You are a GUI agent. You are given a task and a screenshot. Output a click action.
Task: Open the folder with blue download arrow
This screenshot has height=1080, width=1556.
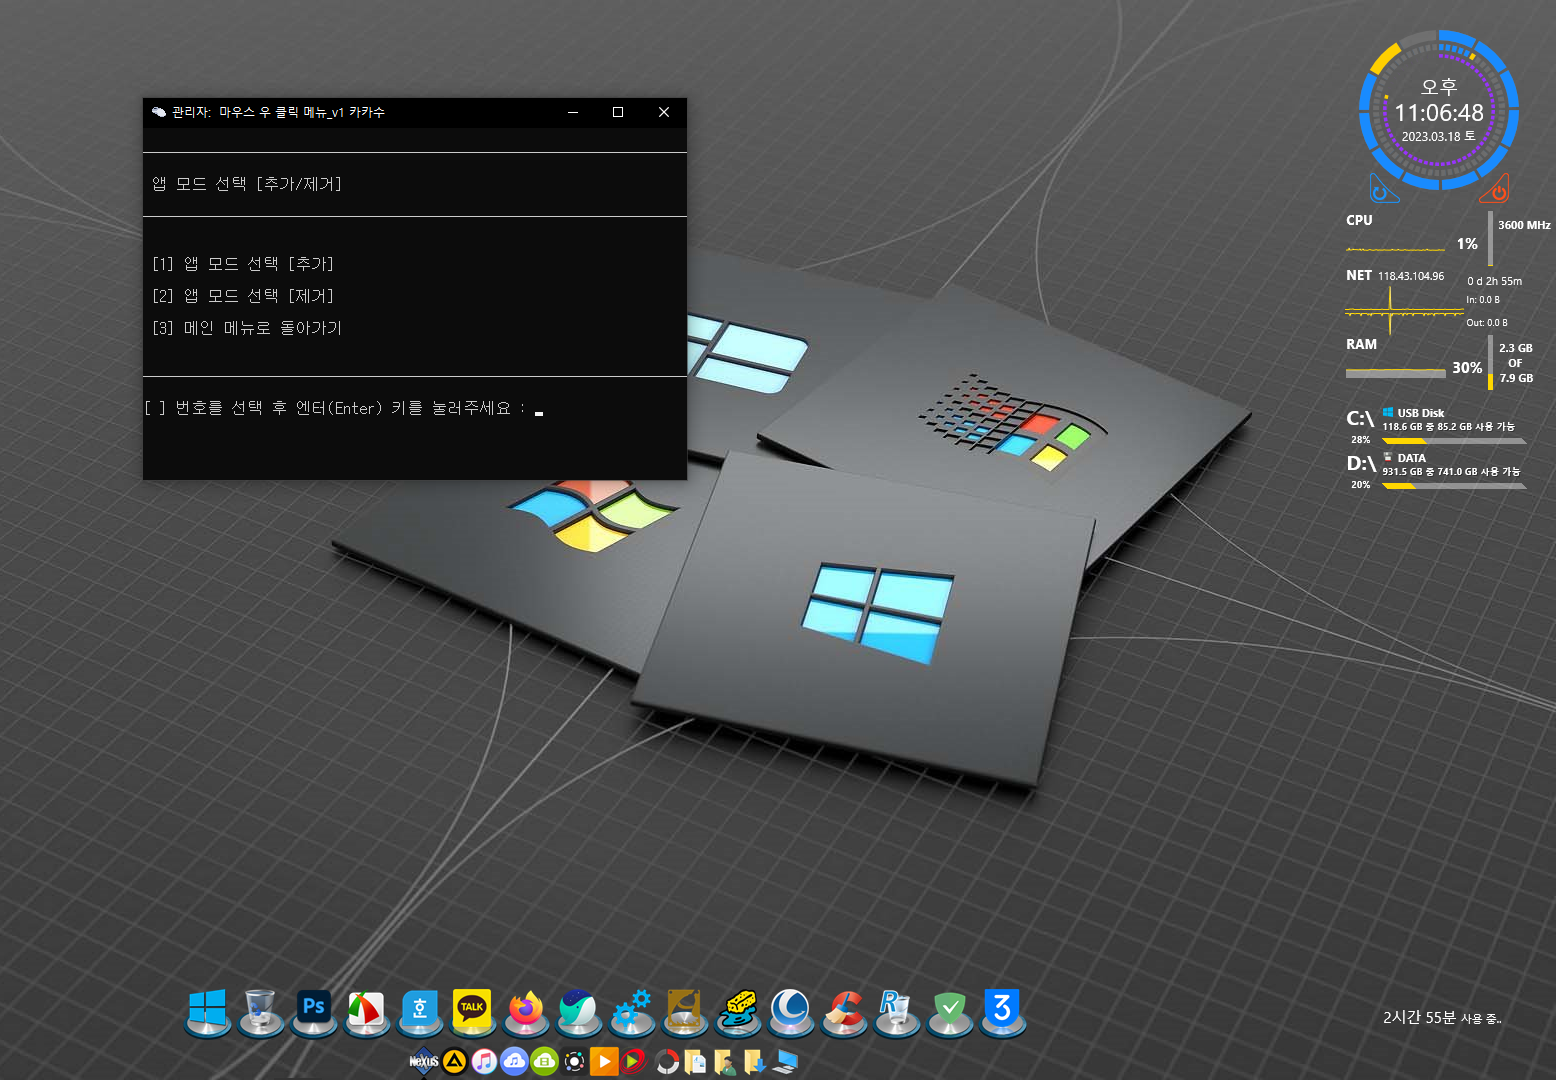(x=755, y=1061)
